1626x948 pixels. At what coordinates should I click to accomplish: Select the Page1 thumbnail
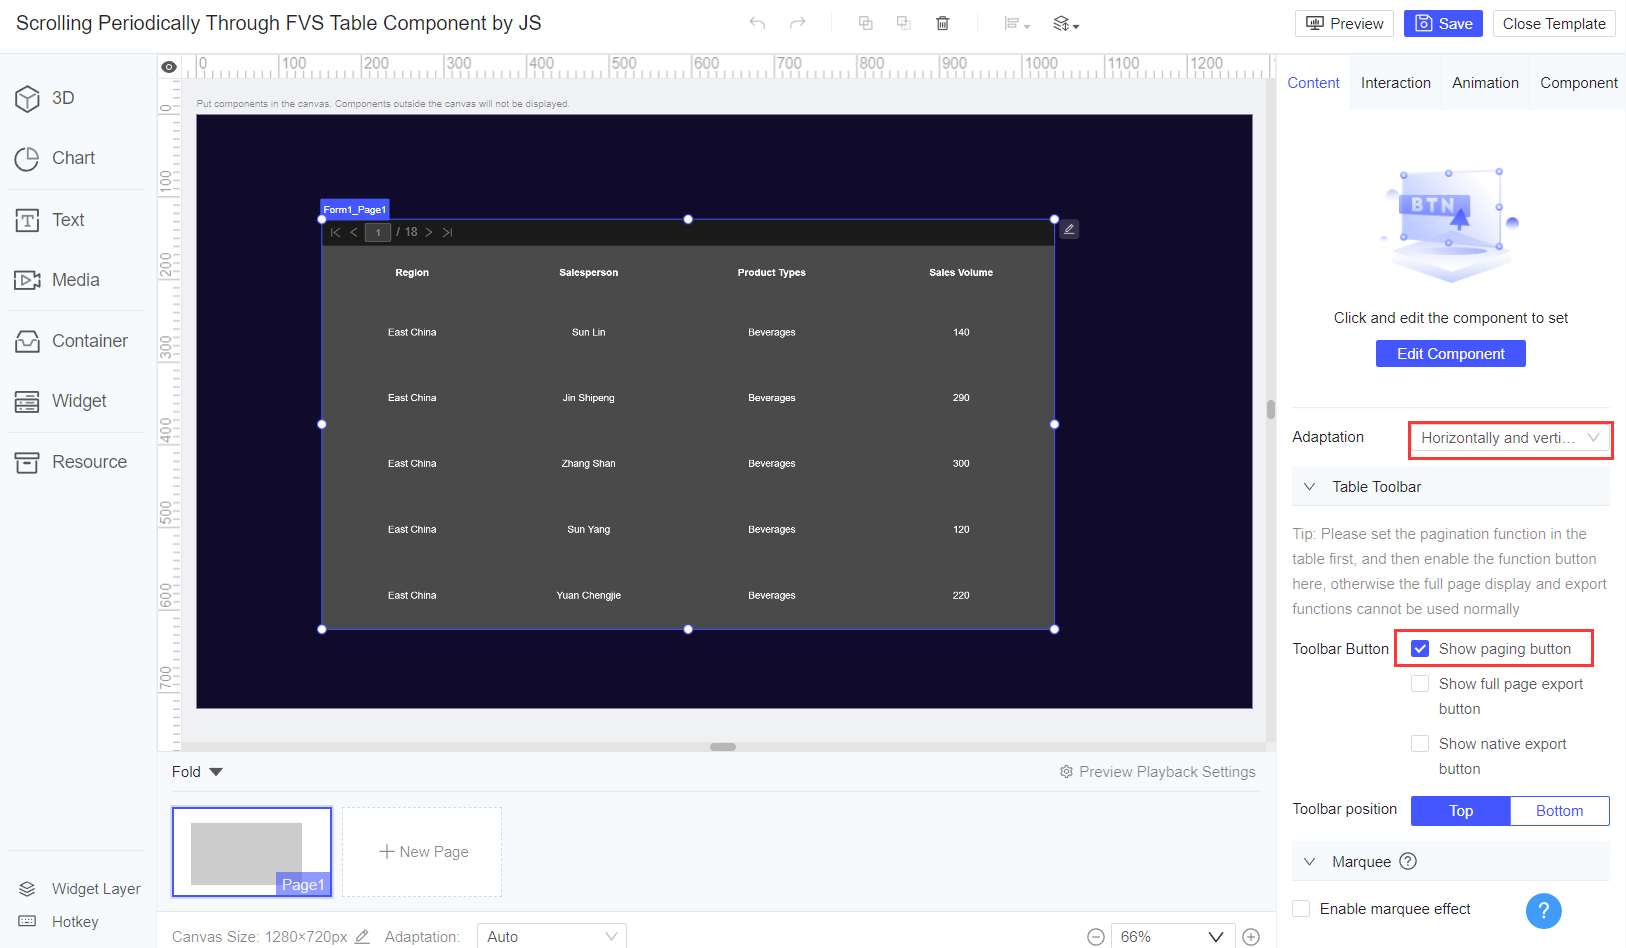(x=252, y=852)
